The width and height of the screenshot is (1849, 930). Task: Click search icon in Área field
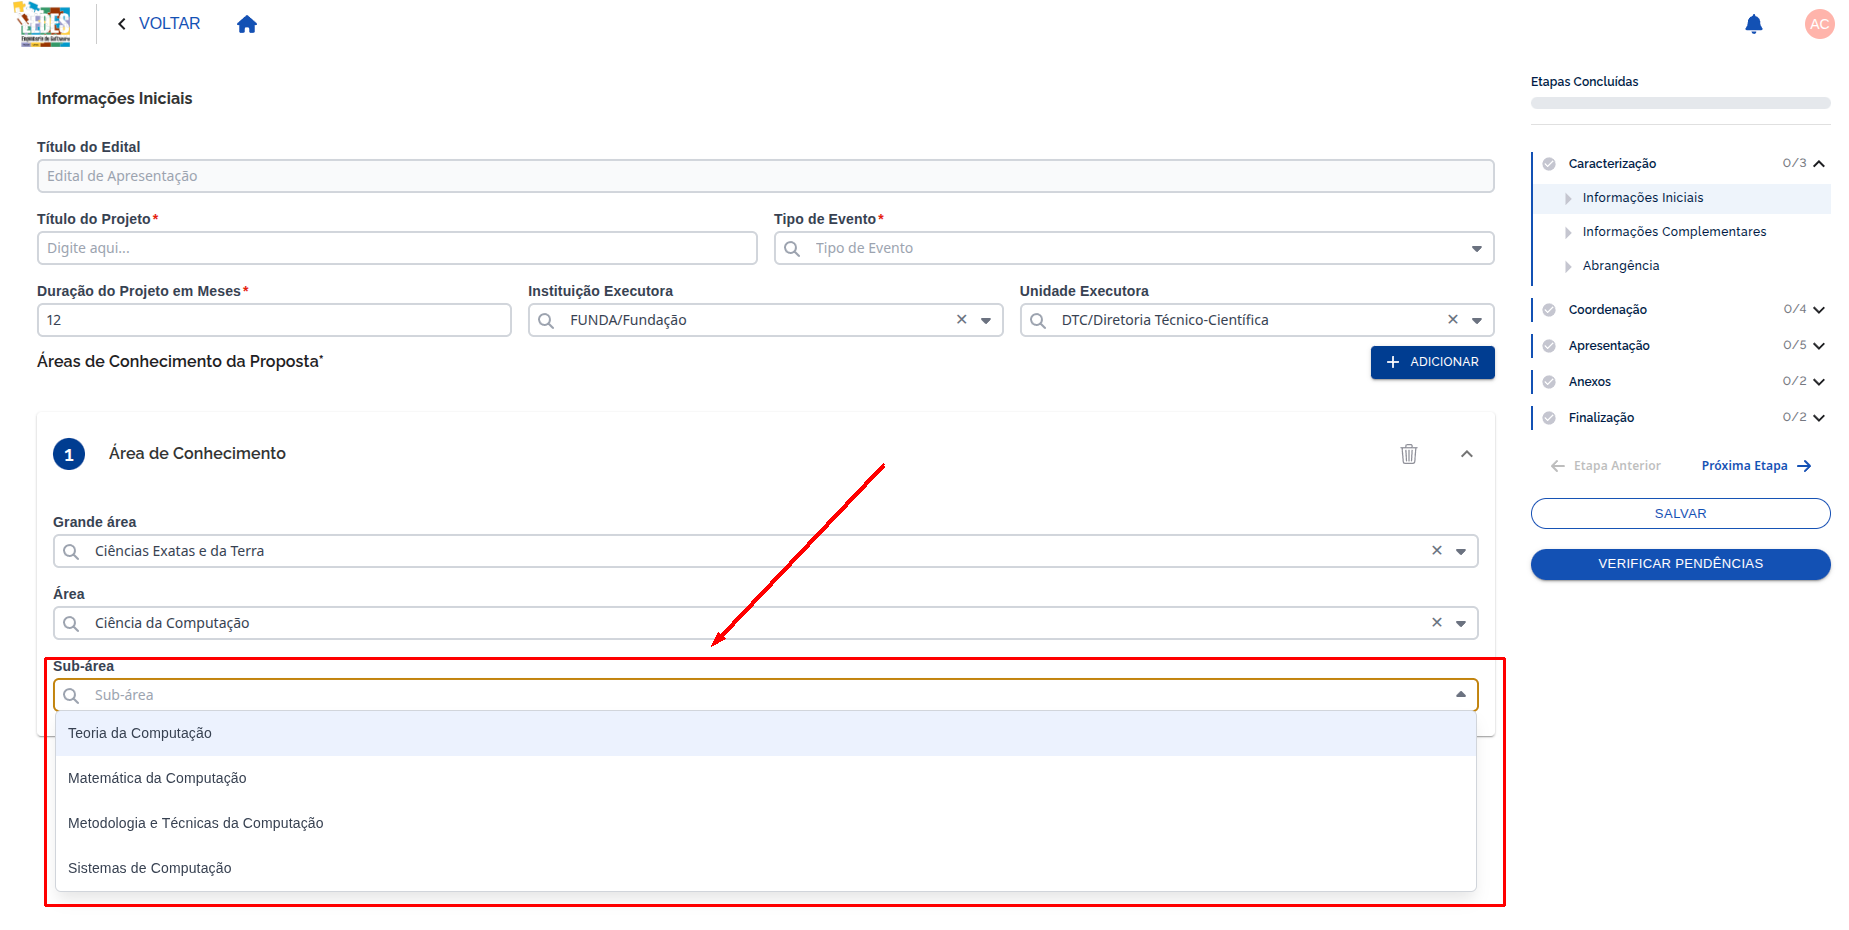(71, 623)
